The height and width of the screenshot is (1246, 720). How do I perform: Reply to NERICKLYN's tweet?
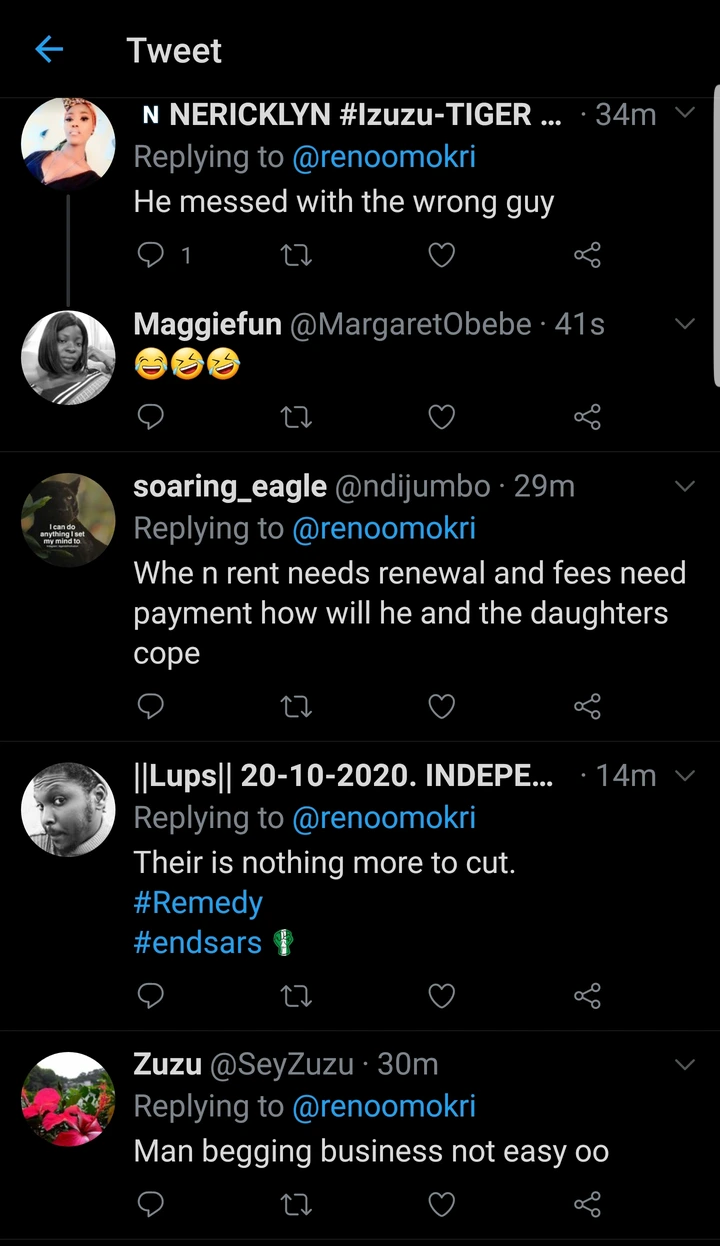pyautogui.click(x=150, y=256)
